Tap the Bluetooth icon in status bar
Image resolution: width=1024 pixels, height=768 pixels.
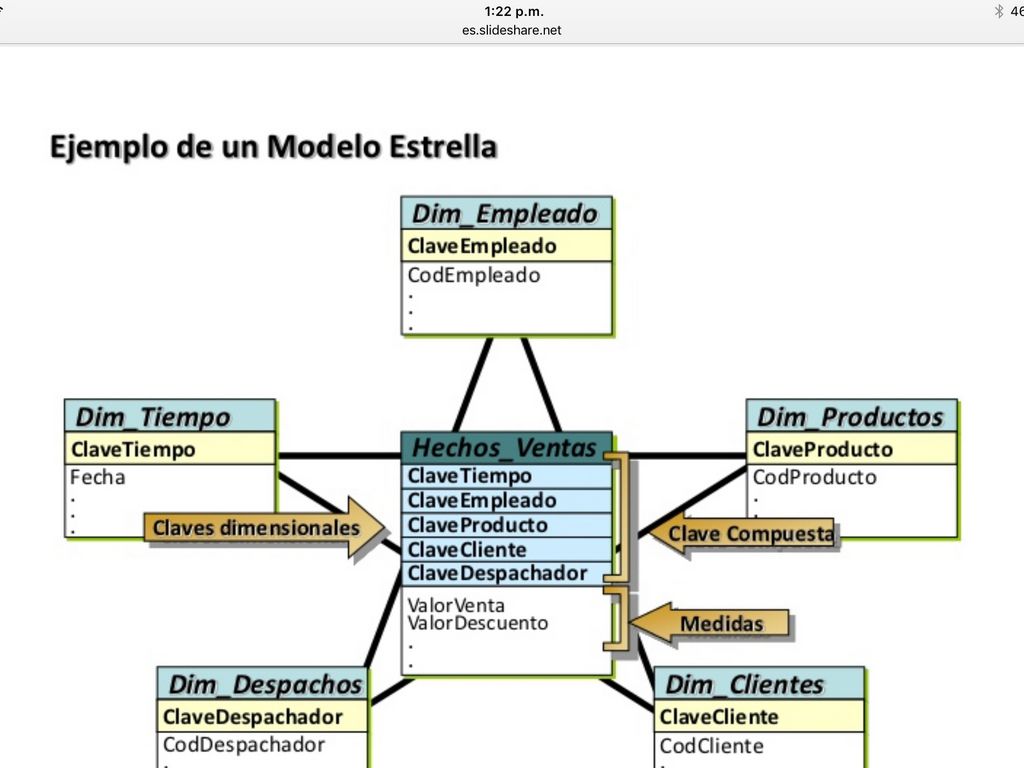coord(998,11)
